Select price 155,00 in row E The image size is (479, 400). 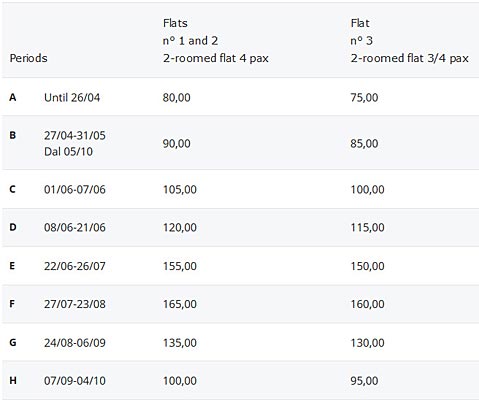pos(180,266)
